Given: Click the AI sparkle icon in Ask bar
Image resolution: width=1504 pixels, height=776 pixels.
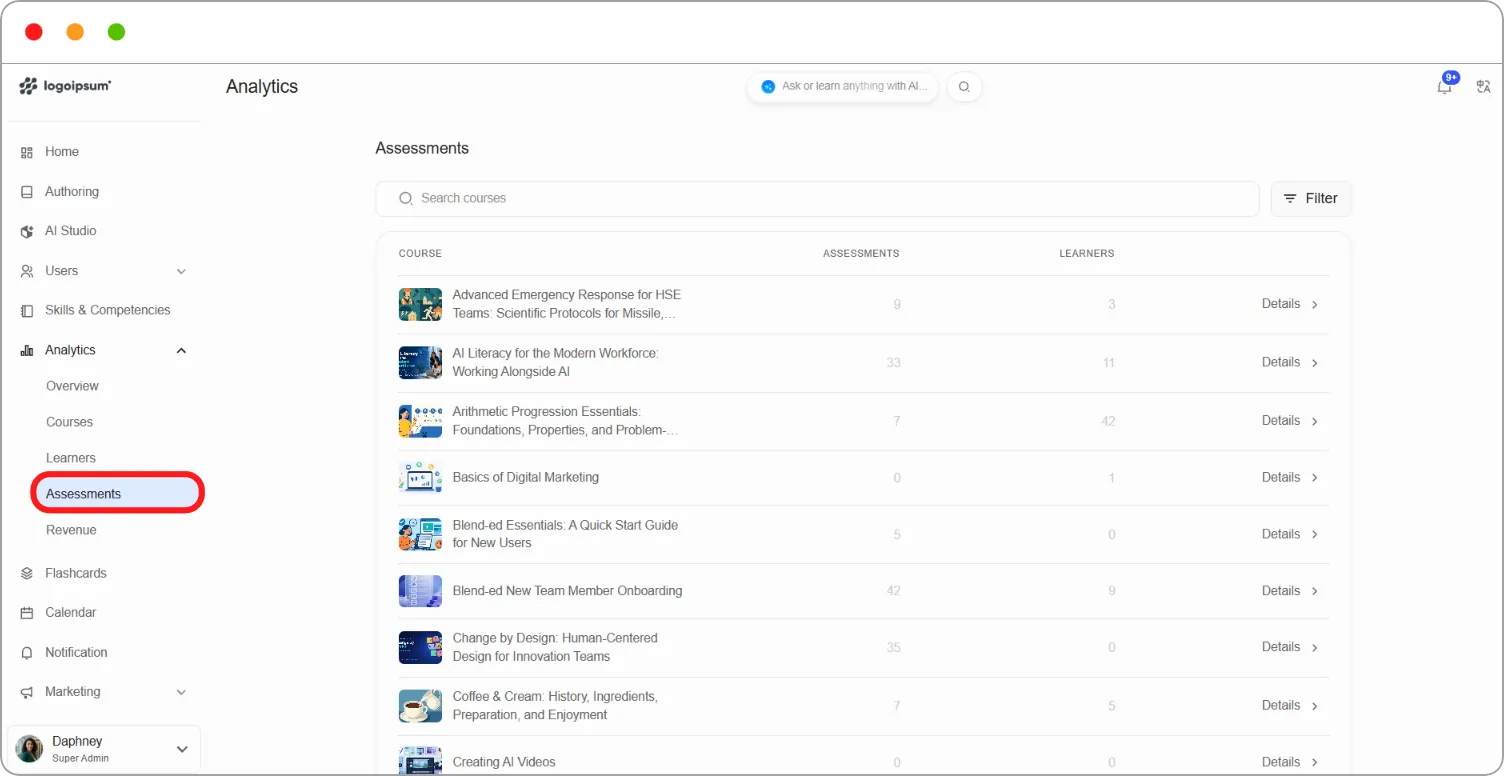Looking at the screenshot, I should point(768,87).
